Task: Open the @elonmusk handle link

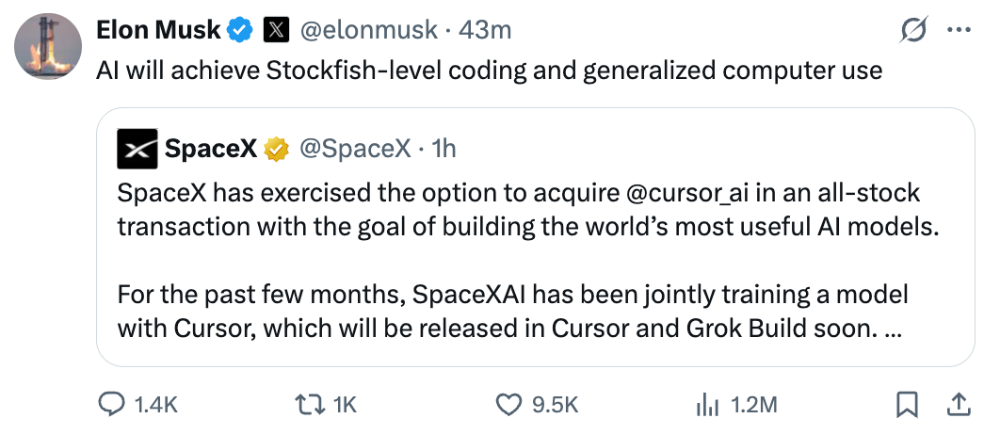Action: pyautogui.click(x=369, y=30)
